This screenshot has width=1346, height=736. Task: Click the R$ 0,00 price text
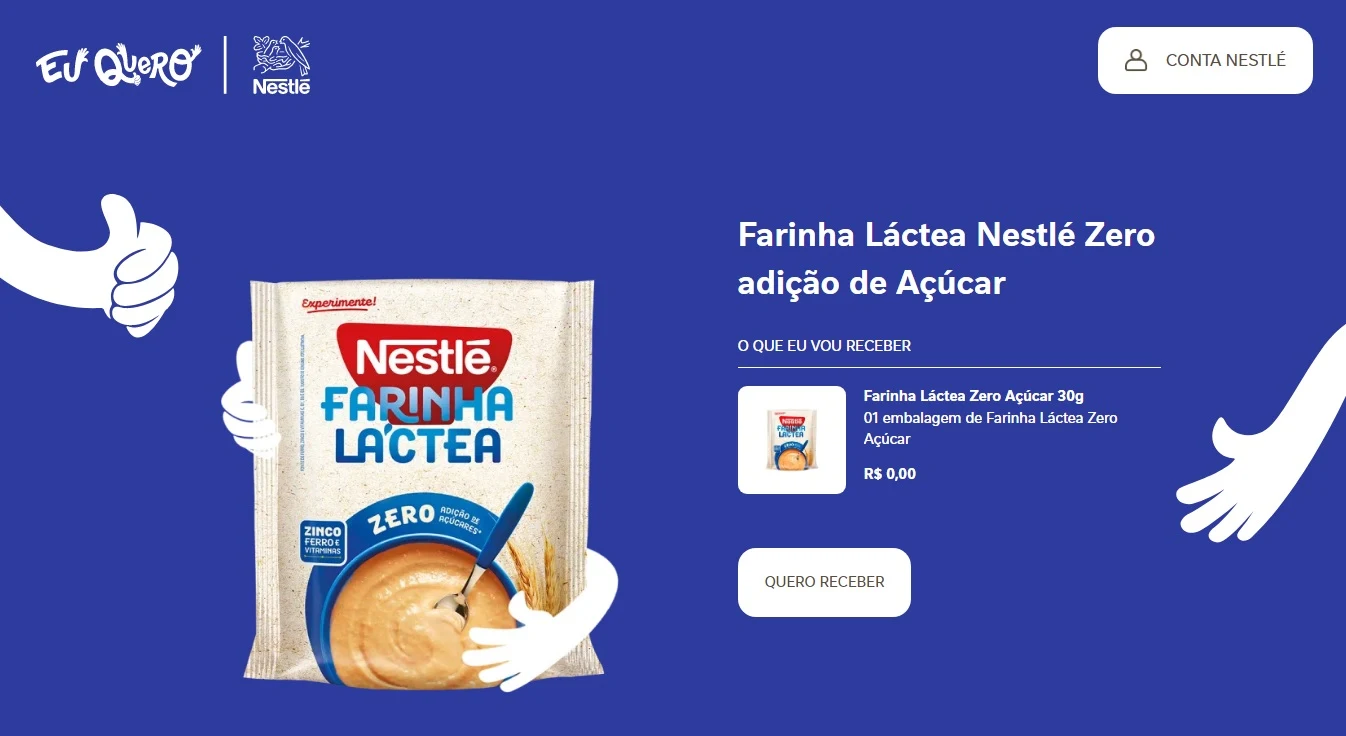[x=889, y=474]
